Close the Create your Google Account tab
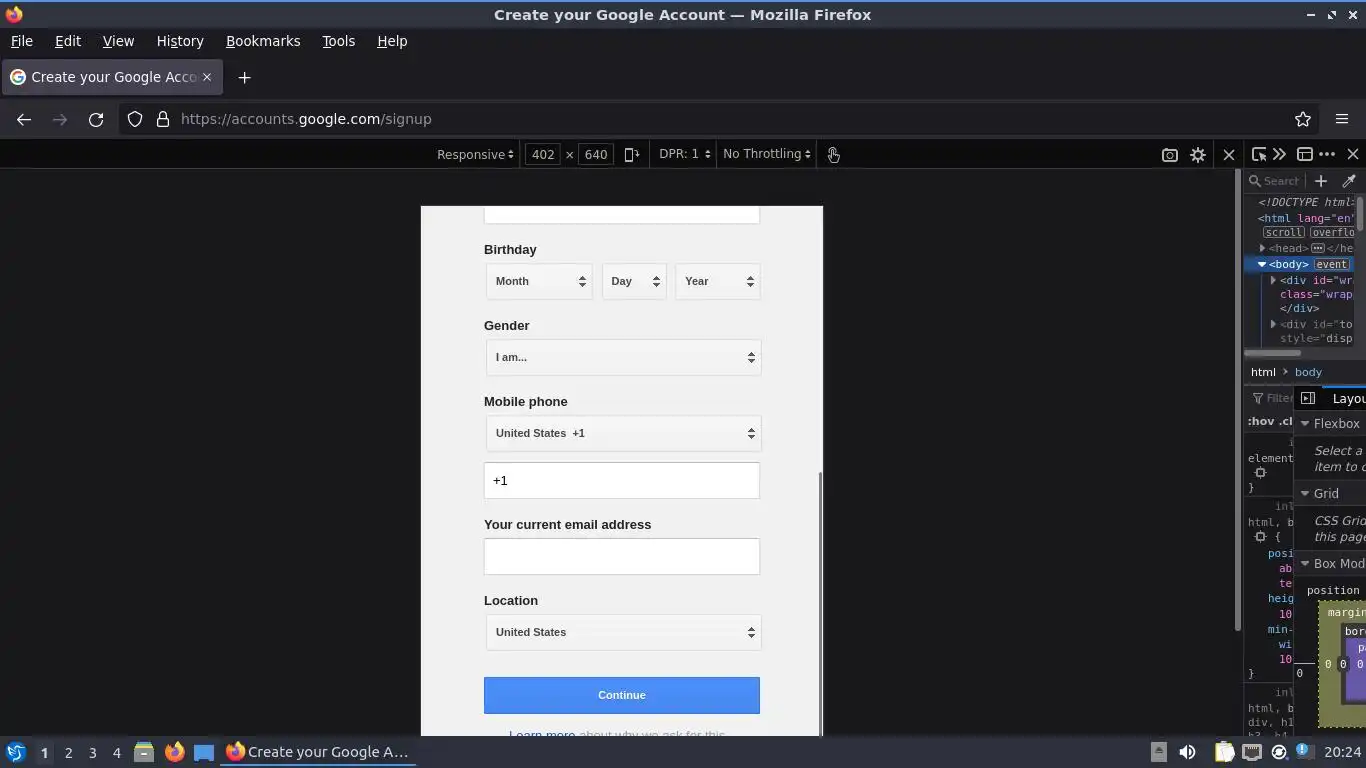 207,77
